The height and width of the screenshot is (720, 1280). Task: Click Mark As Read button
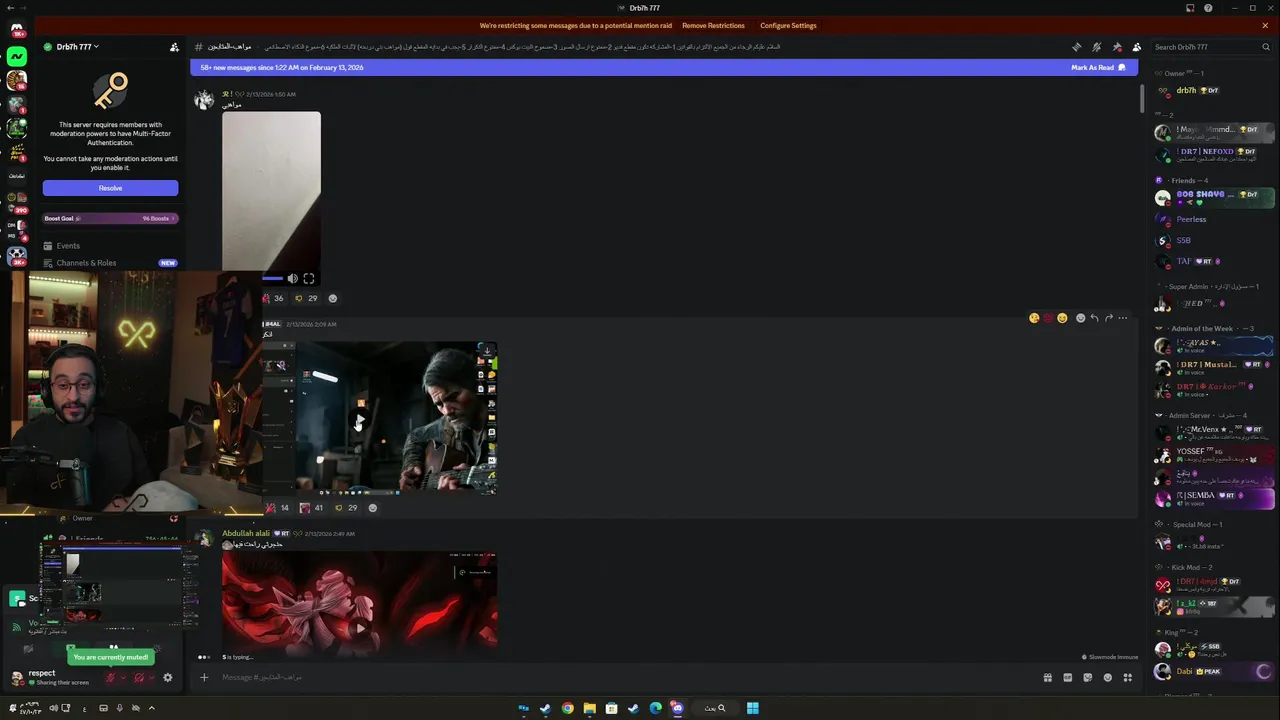(1097, 67)
